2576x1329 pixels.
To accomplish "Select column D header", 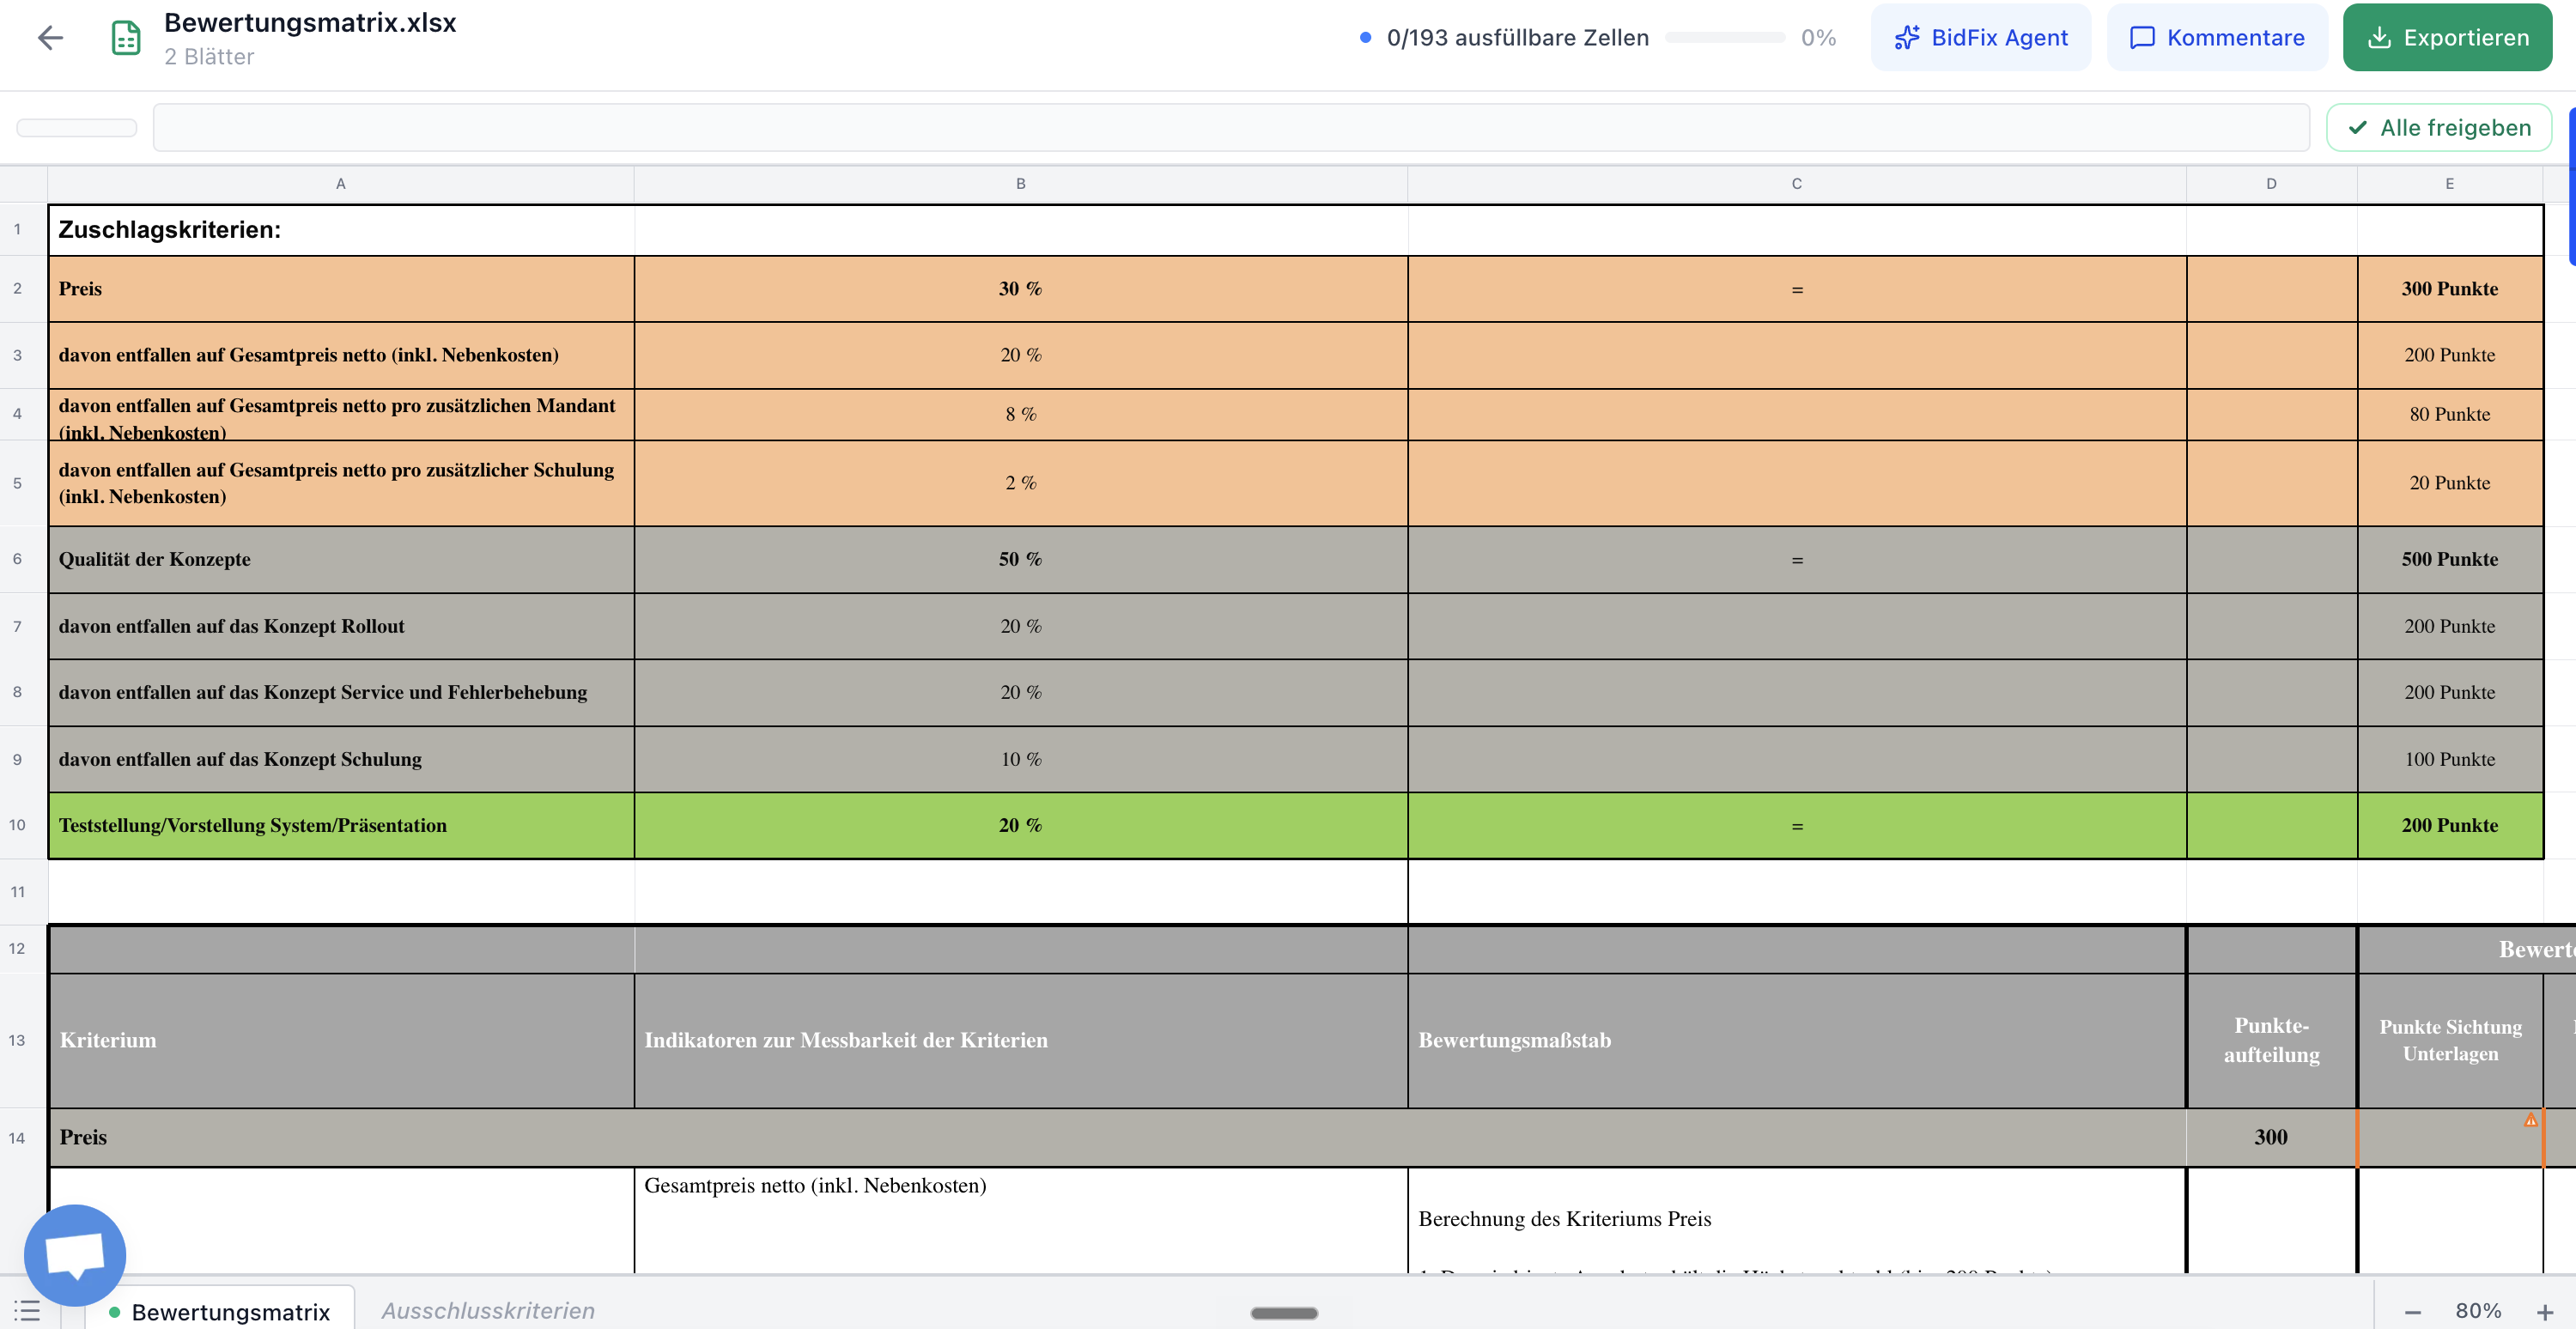I will click(2271, 184).
